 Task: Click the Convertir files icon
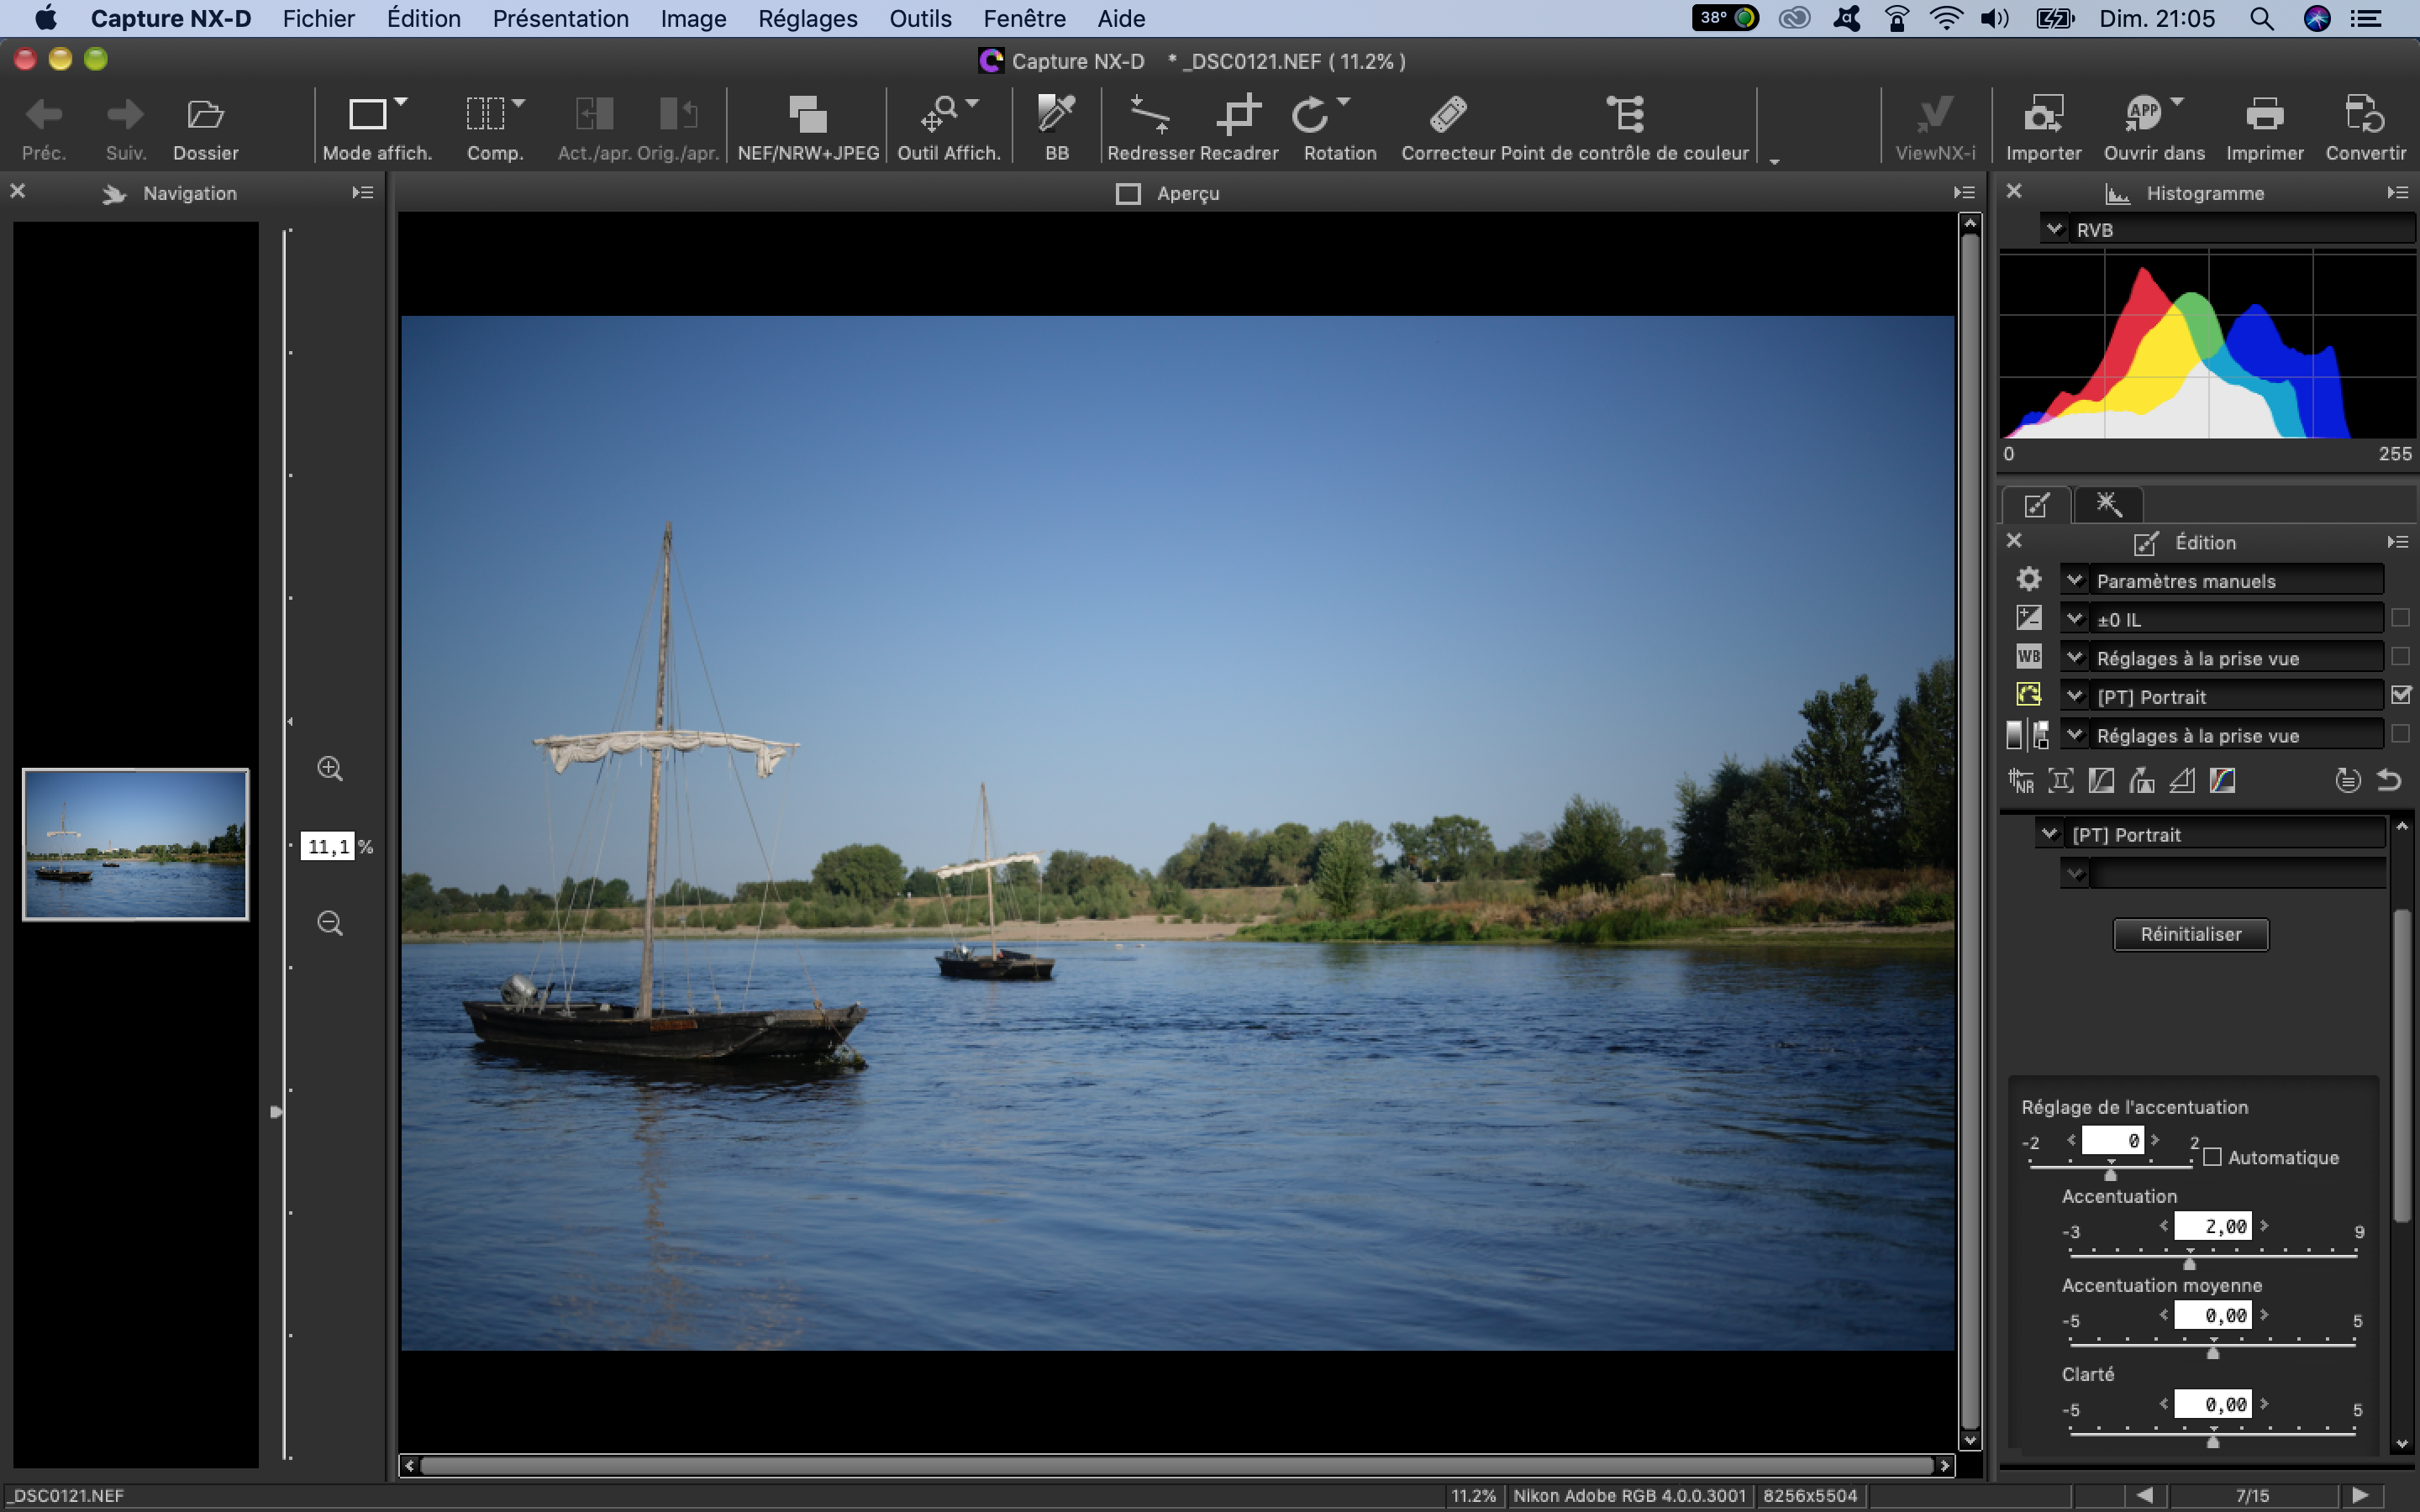(2365, 115)
